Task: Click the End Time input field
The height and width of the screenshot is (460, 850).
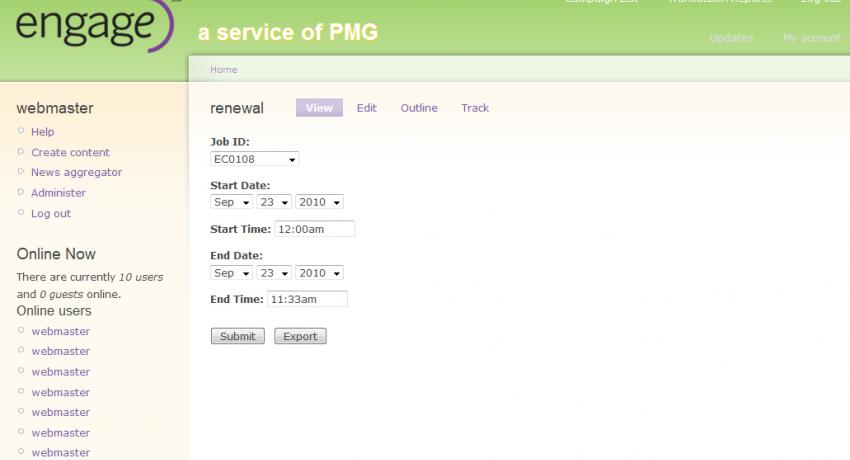Action: pos(307,299)
